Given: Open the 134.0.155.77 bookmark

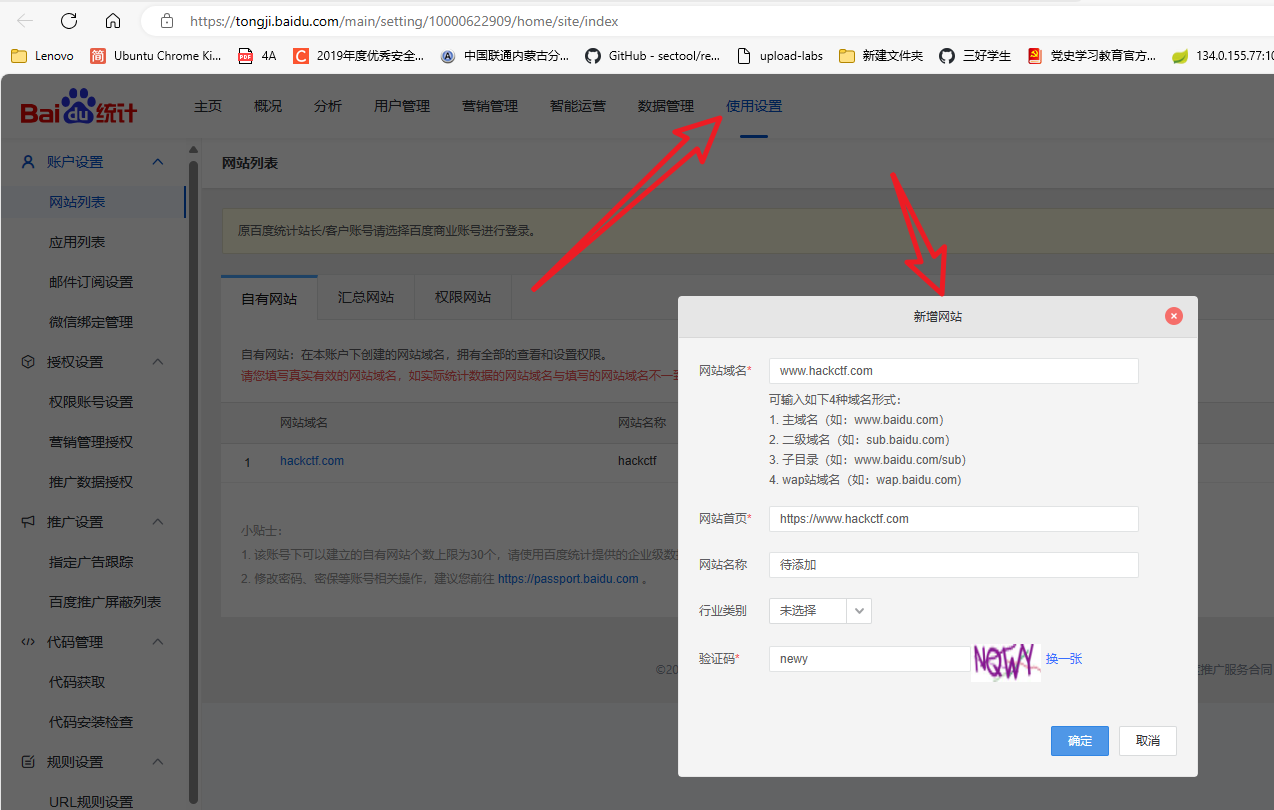Looking at the screenshot, I should 1223,56.
